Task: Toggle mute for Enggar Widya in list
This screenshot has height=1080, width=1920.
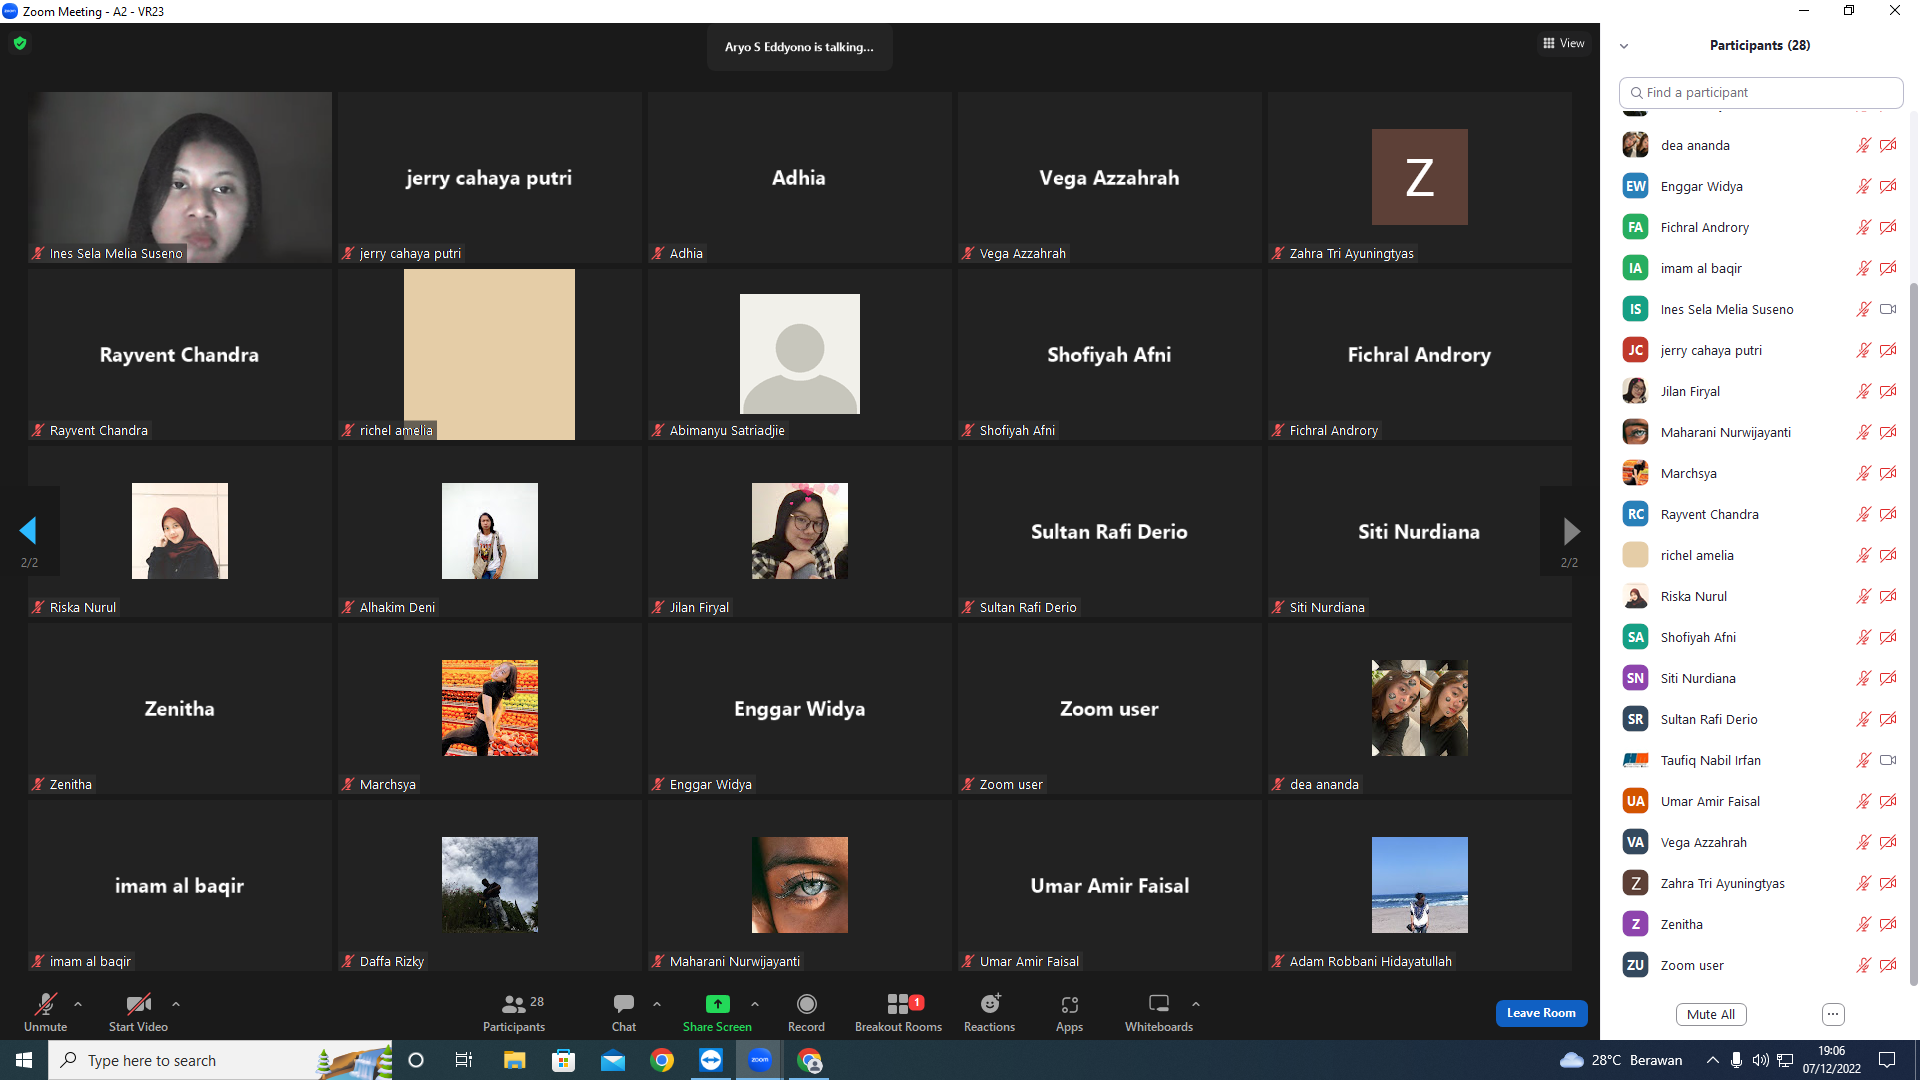Action: tap(1864, 186)
